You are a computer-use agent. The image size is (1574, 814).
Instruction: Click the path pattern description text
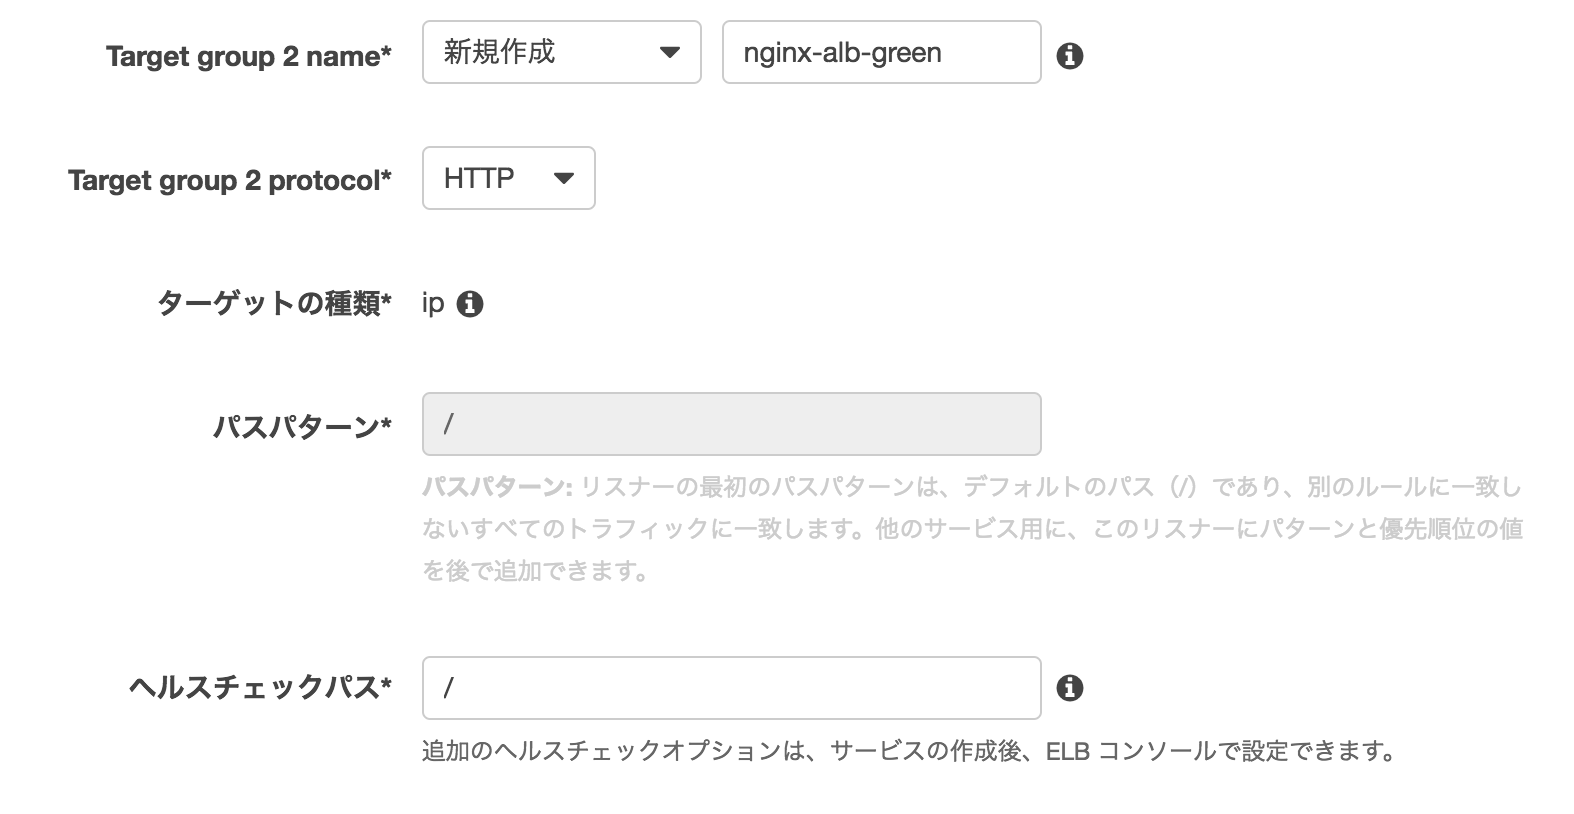coord(972,529)
